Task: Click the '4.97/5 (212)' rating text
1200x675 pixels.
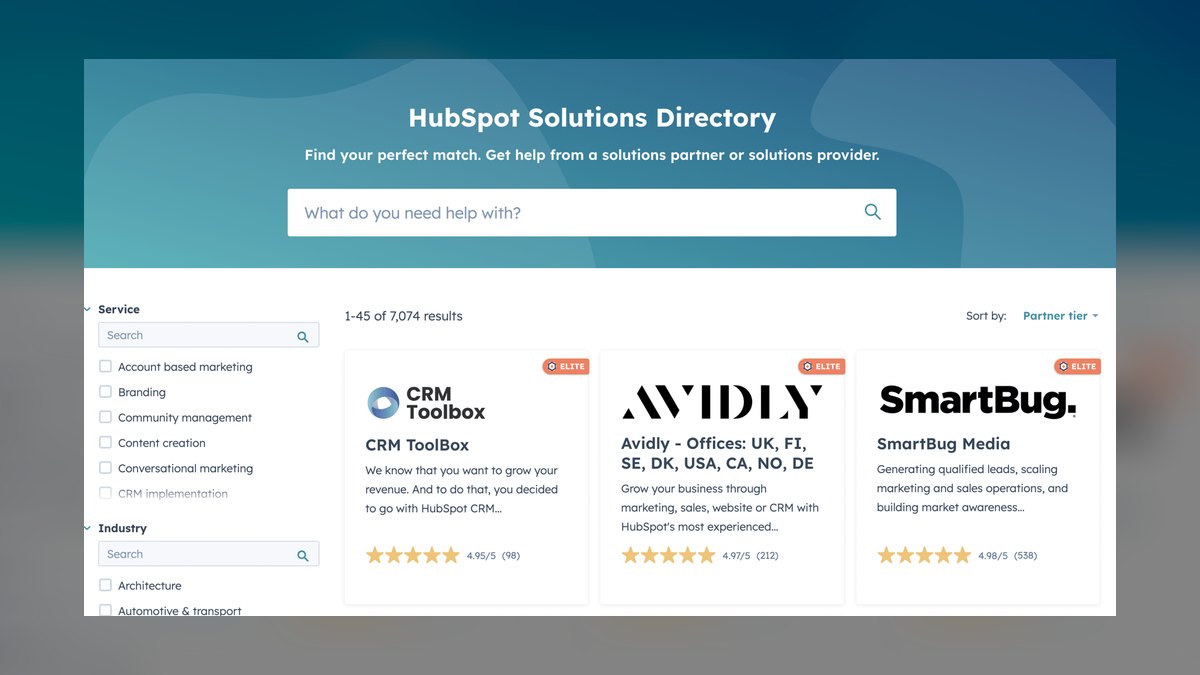Action: coord(752,555)
